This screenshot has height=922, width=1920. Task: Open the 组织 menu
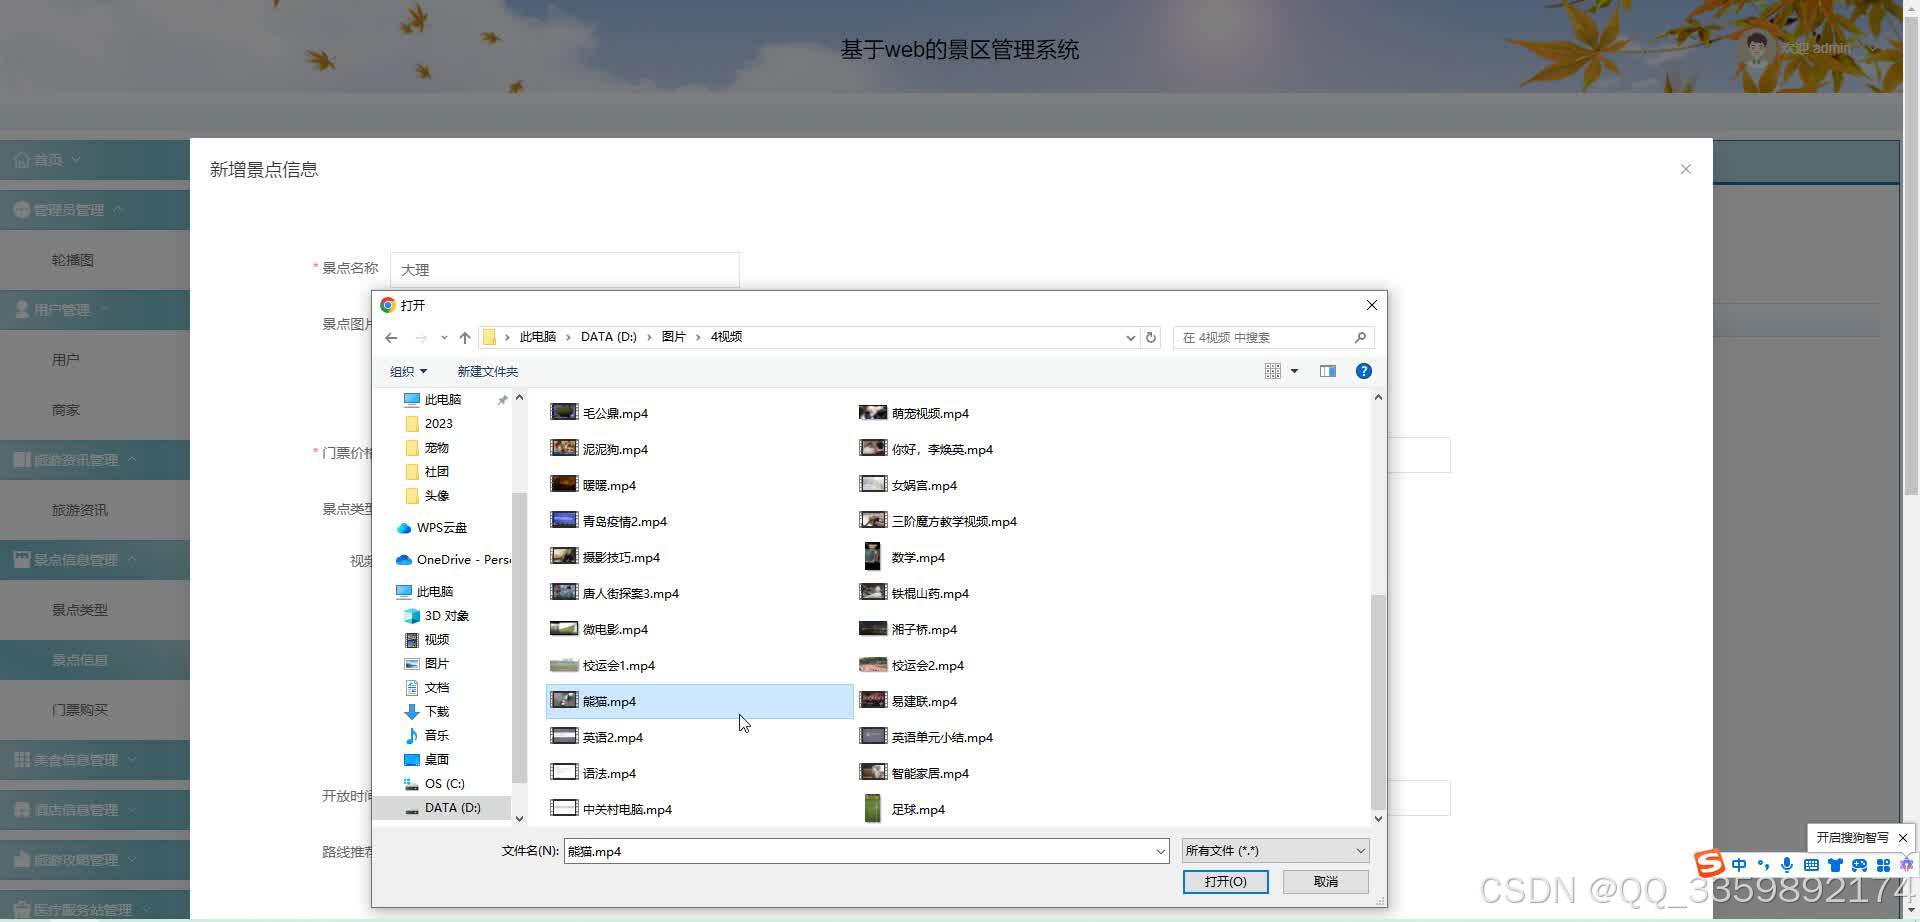pyautogui.click(x=408, y=371)
